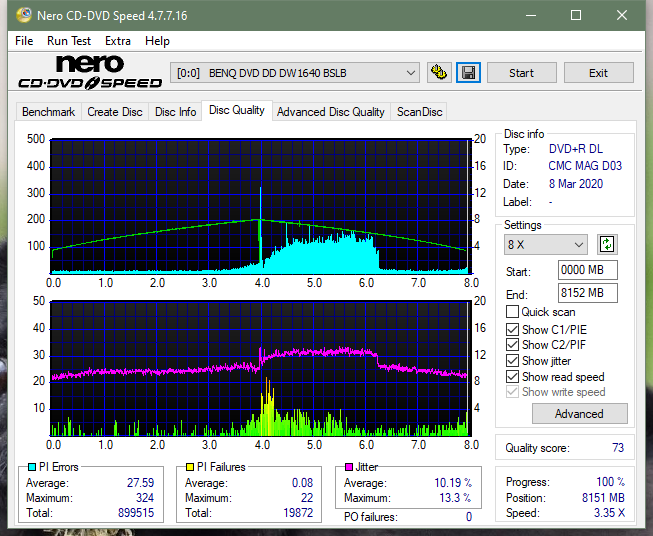
Task: Open the drive options icon
Action: click(439, 73)
